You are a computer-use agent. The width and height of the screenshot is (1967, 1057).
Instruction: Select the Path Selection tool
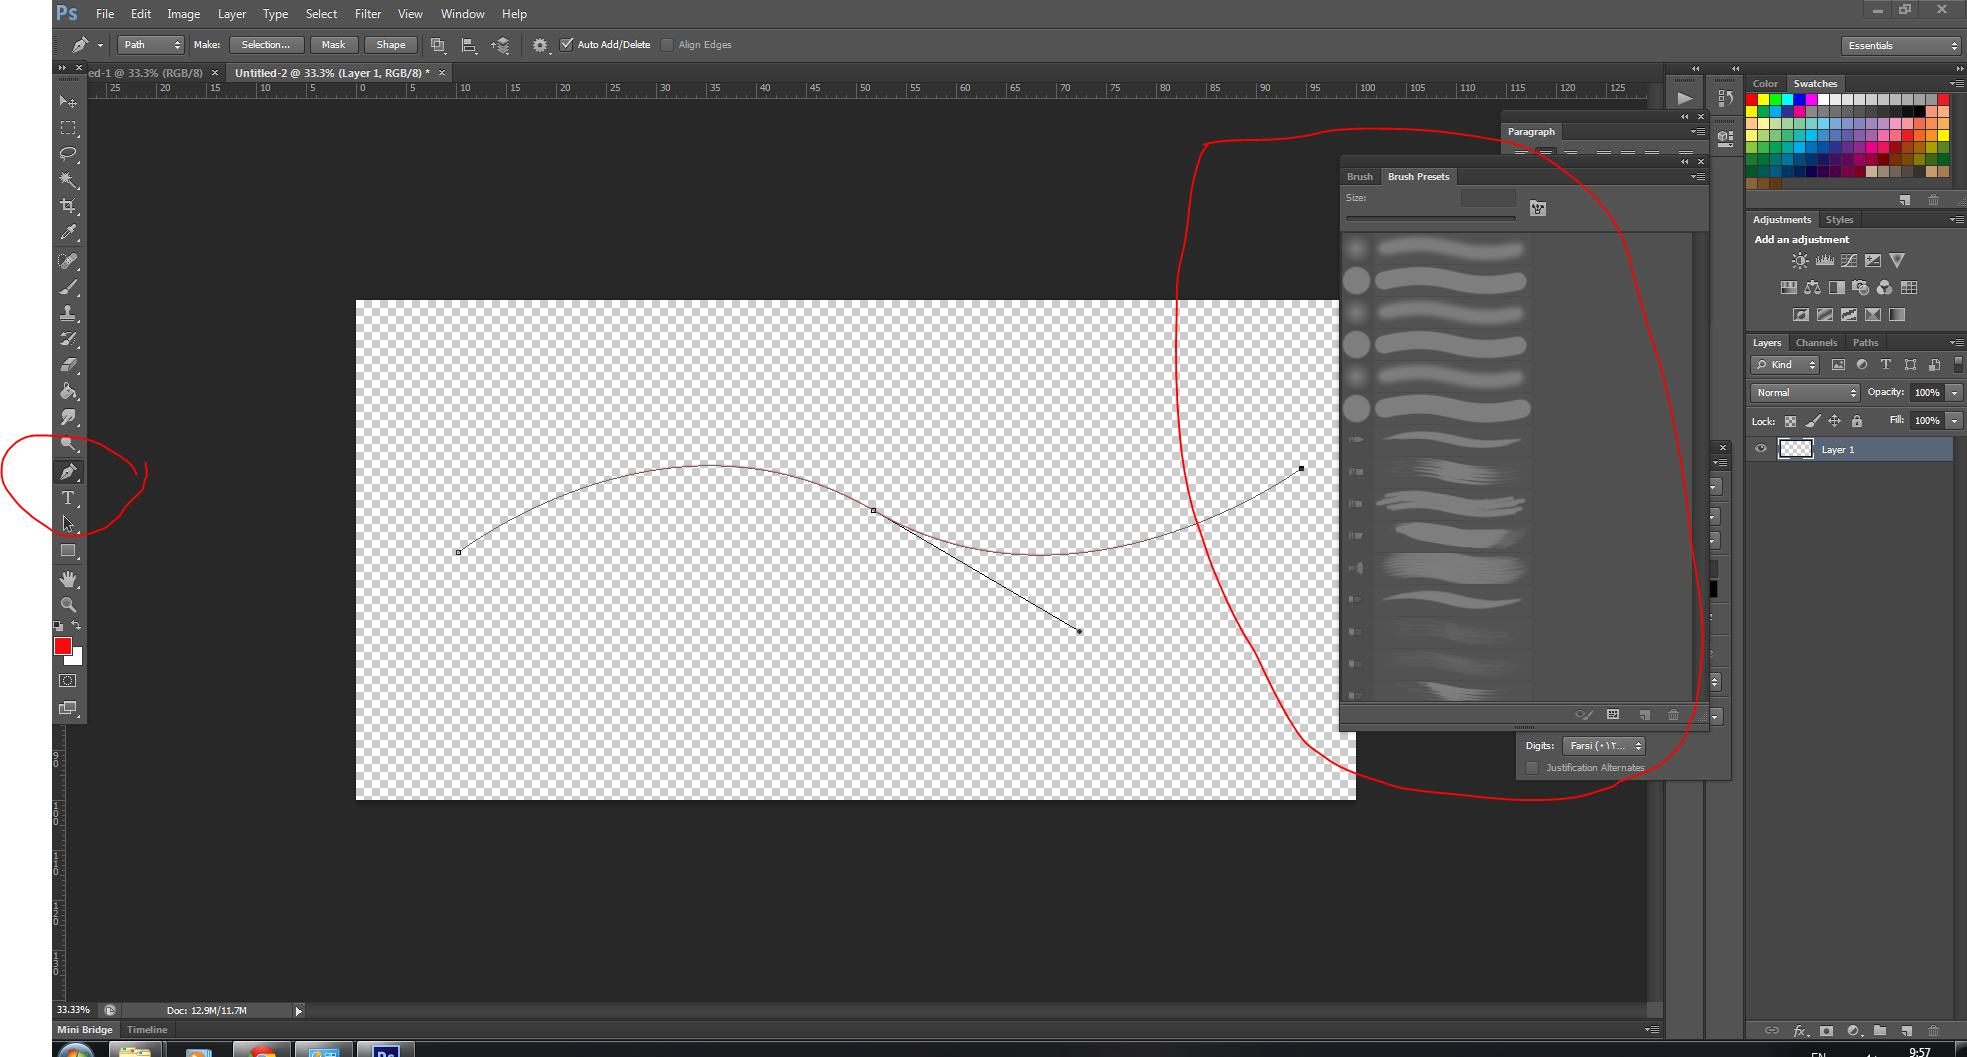(68, 524)
